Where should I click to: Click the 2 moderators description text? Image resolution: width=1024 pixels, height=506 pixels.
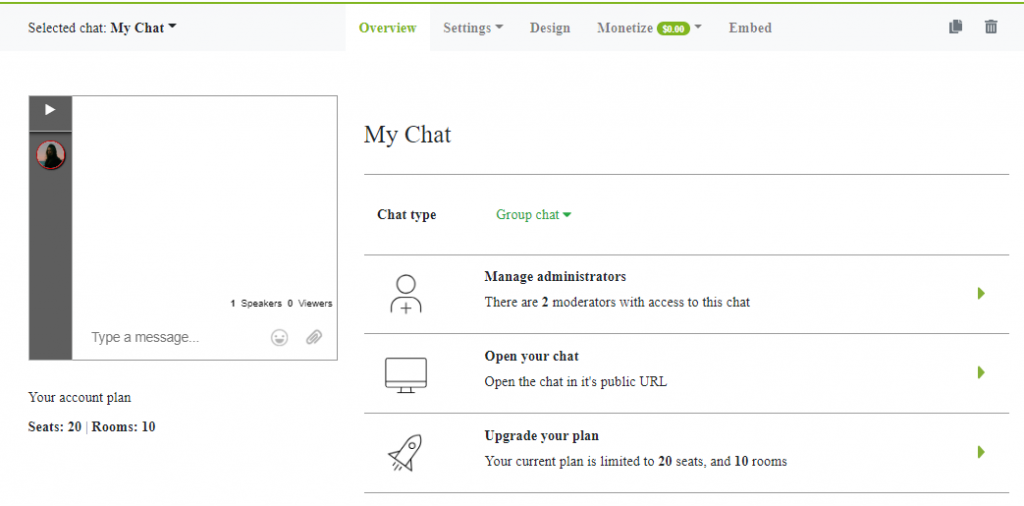[x=617, y=302]
